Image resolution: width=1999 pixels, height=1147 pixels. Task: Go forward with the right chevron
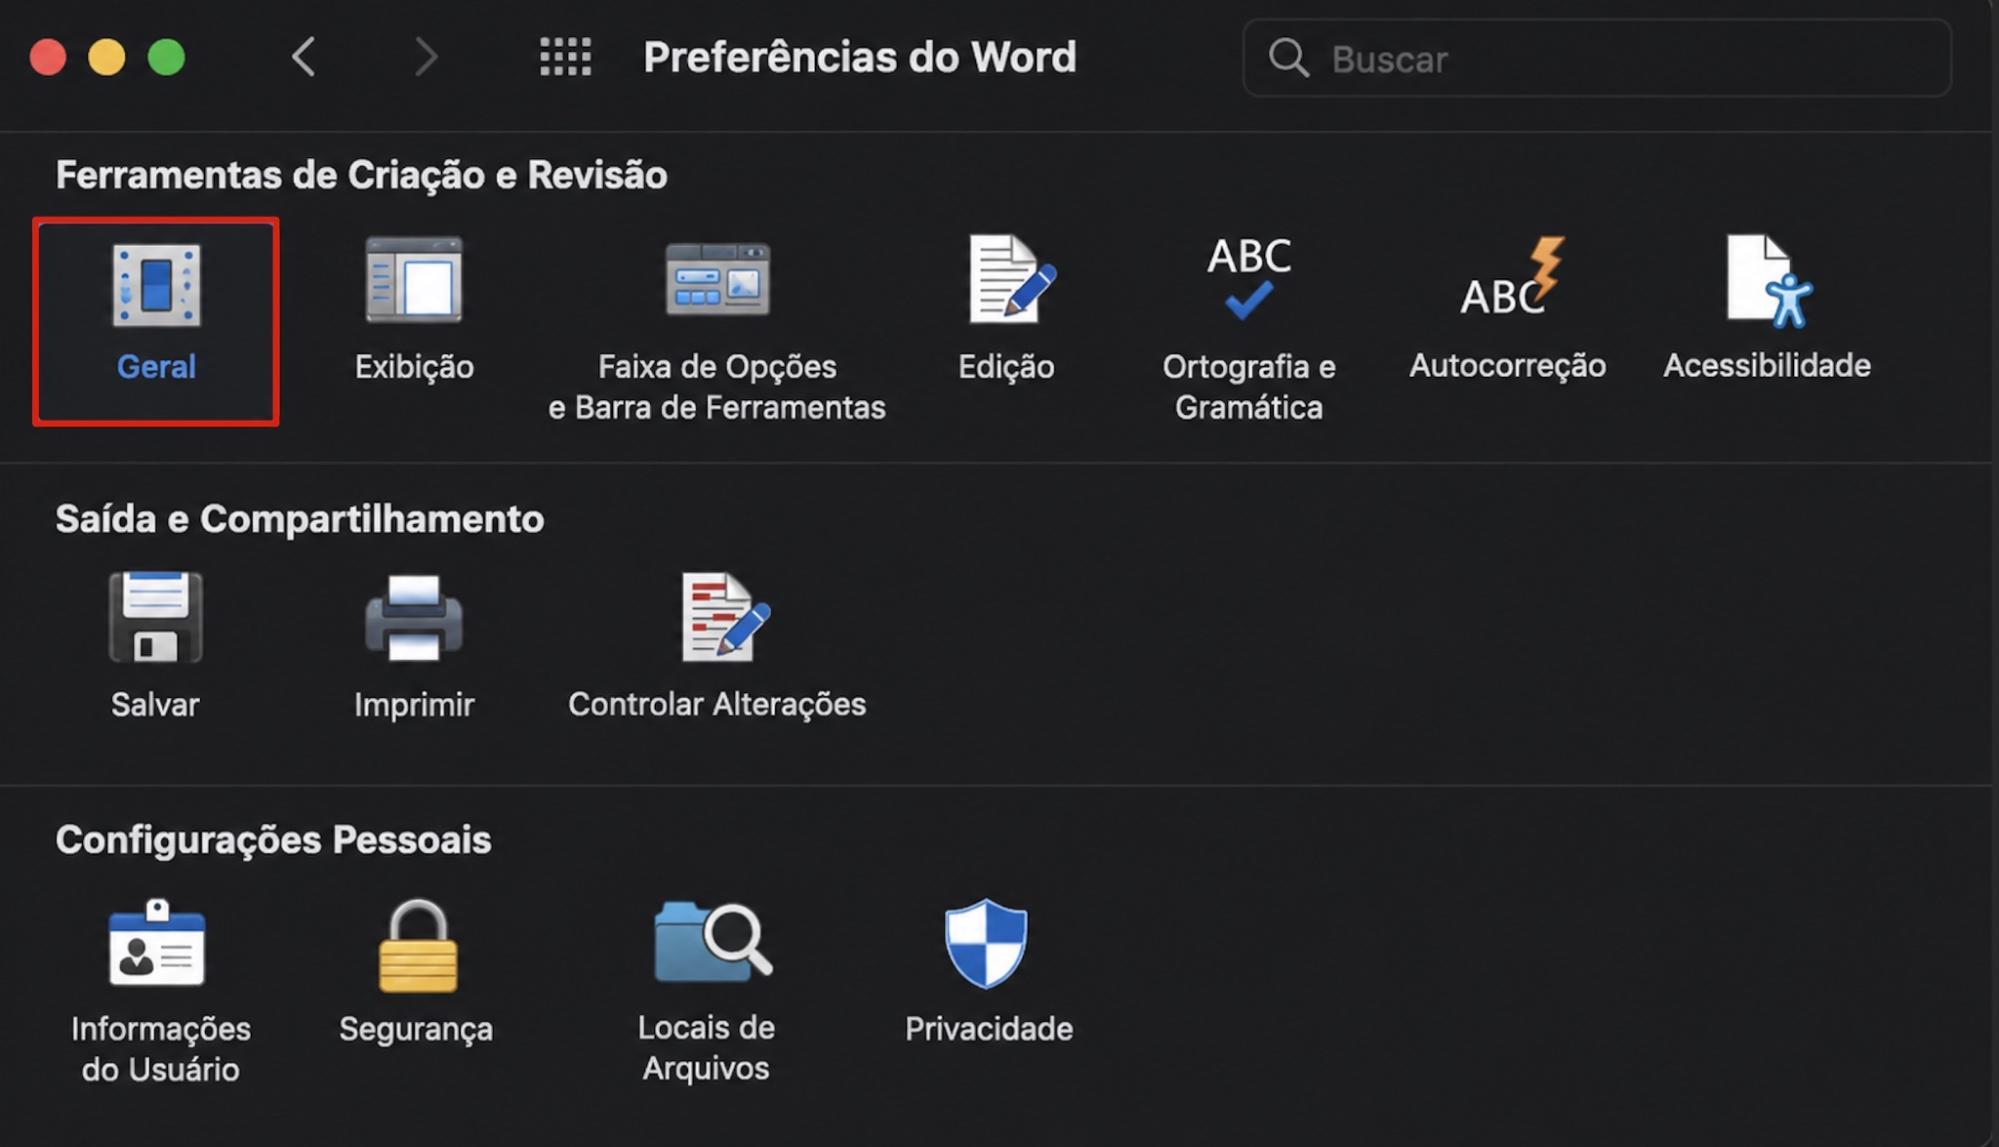coord(426,57)
